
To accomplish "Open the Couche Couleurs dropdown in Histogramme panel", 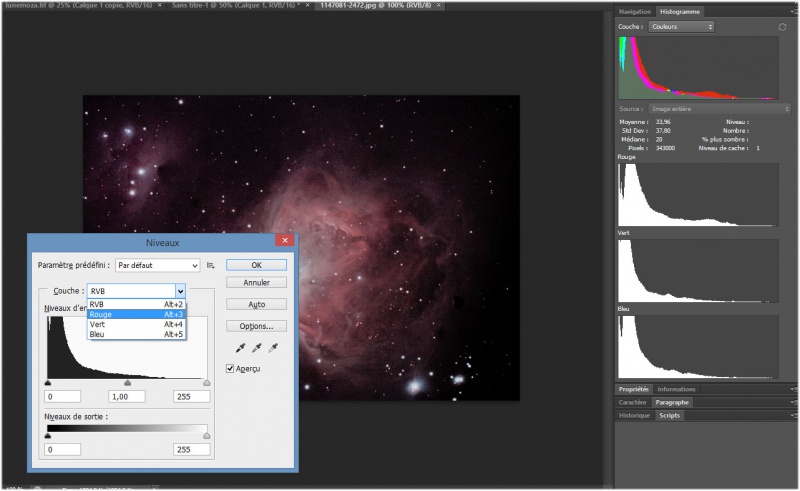I will 681,27.
